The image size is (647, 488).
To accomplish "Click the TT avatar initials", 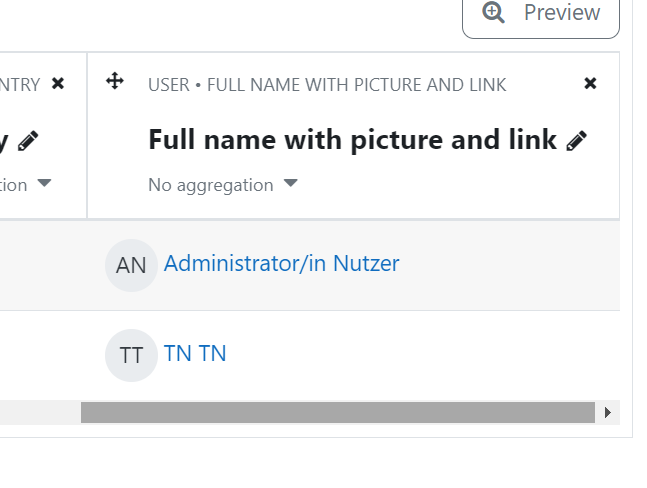I will pos(131,355).
